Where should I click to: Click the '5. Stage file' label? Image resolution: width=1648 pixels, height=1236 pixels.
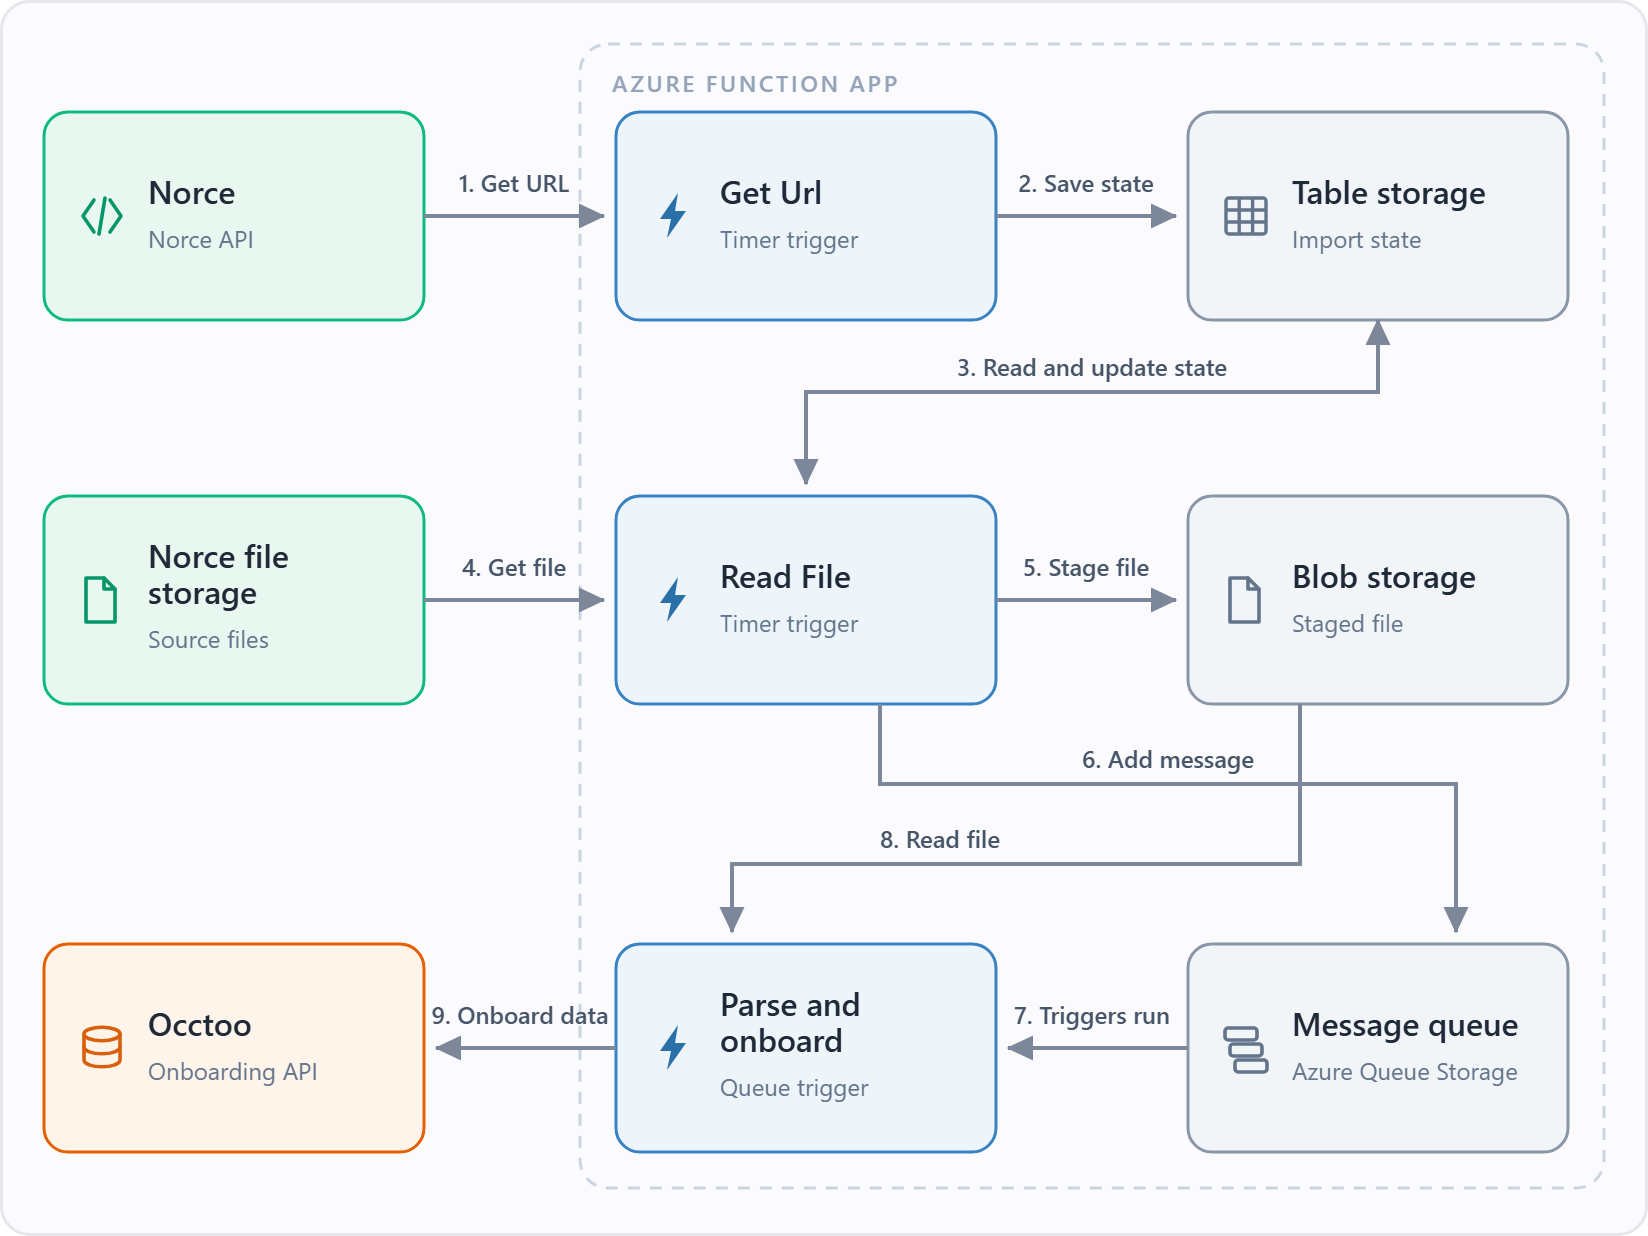[x=1086, y=568]
